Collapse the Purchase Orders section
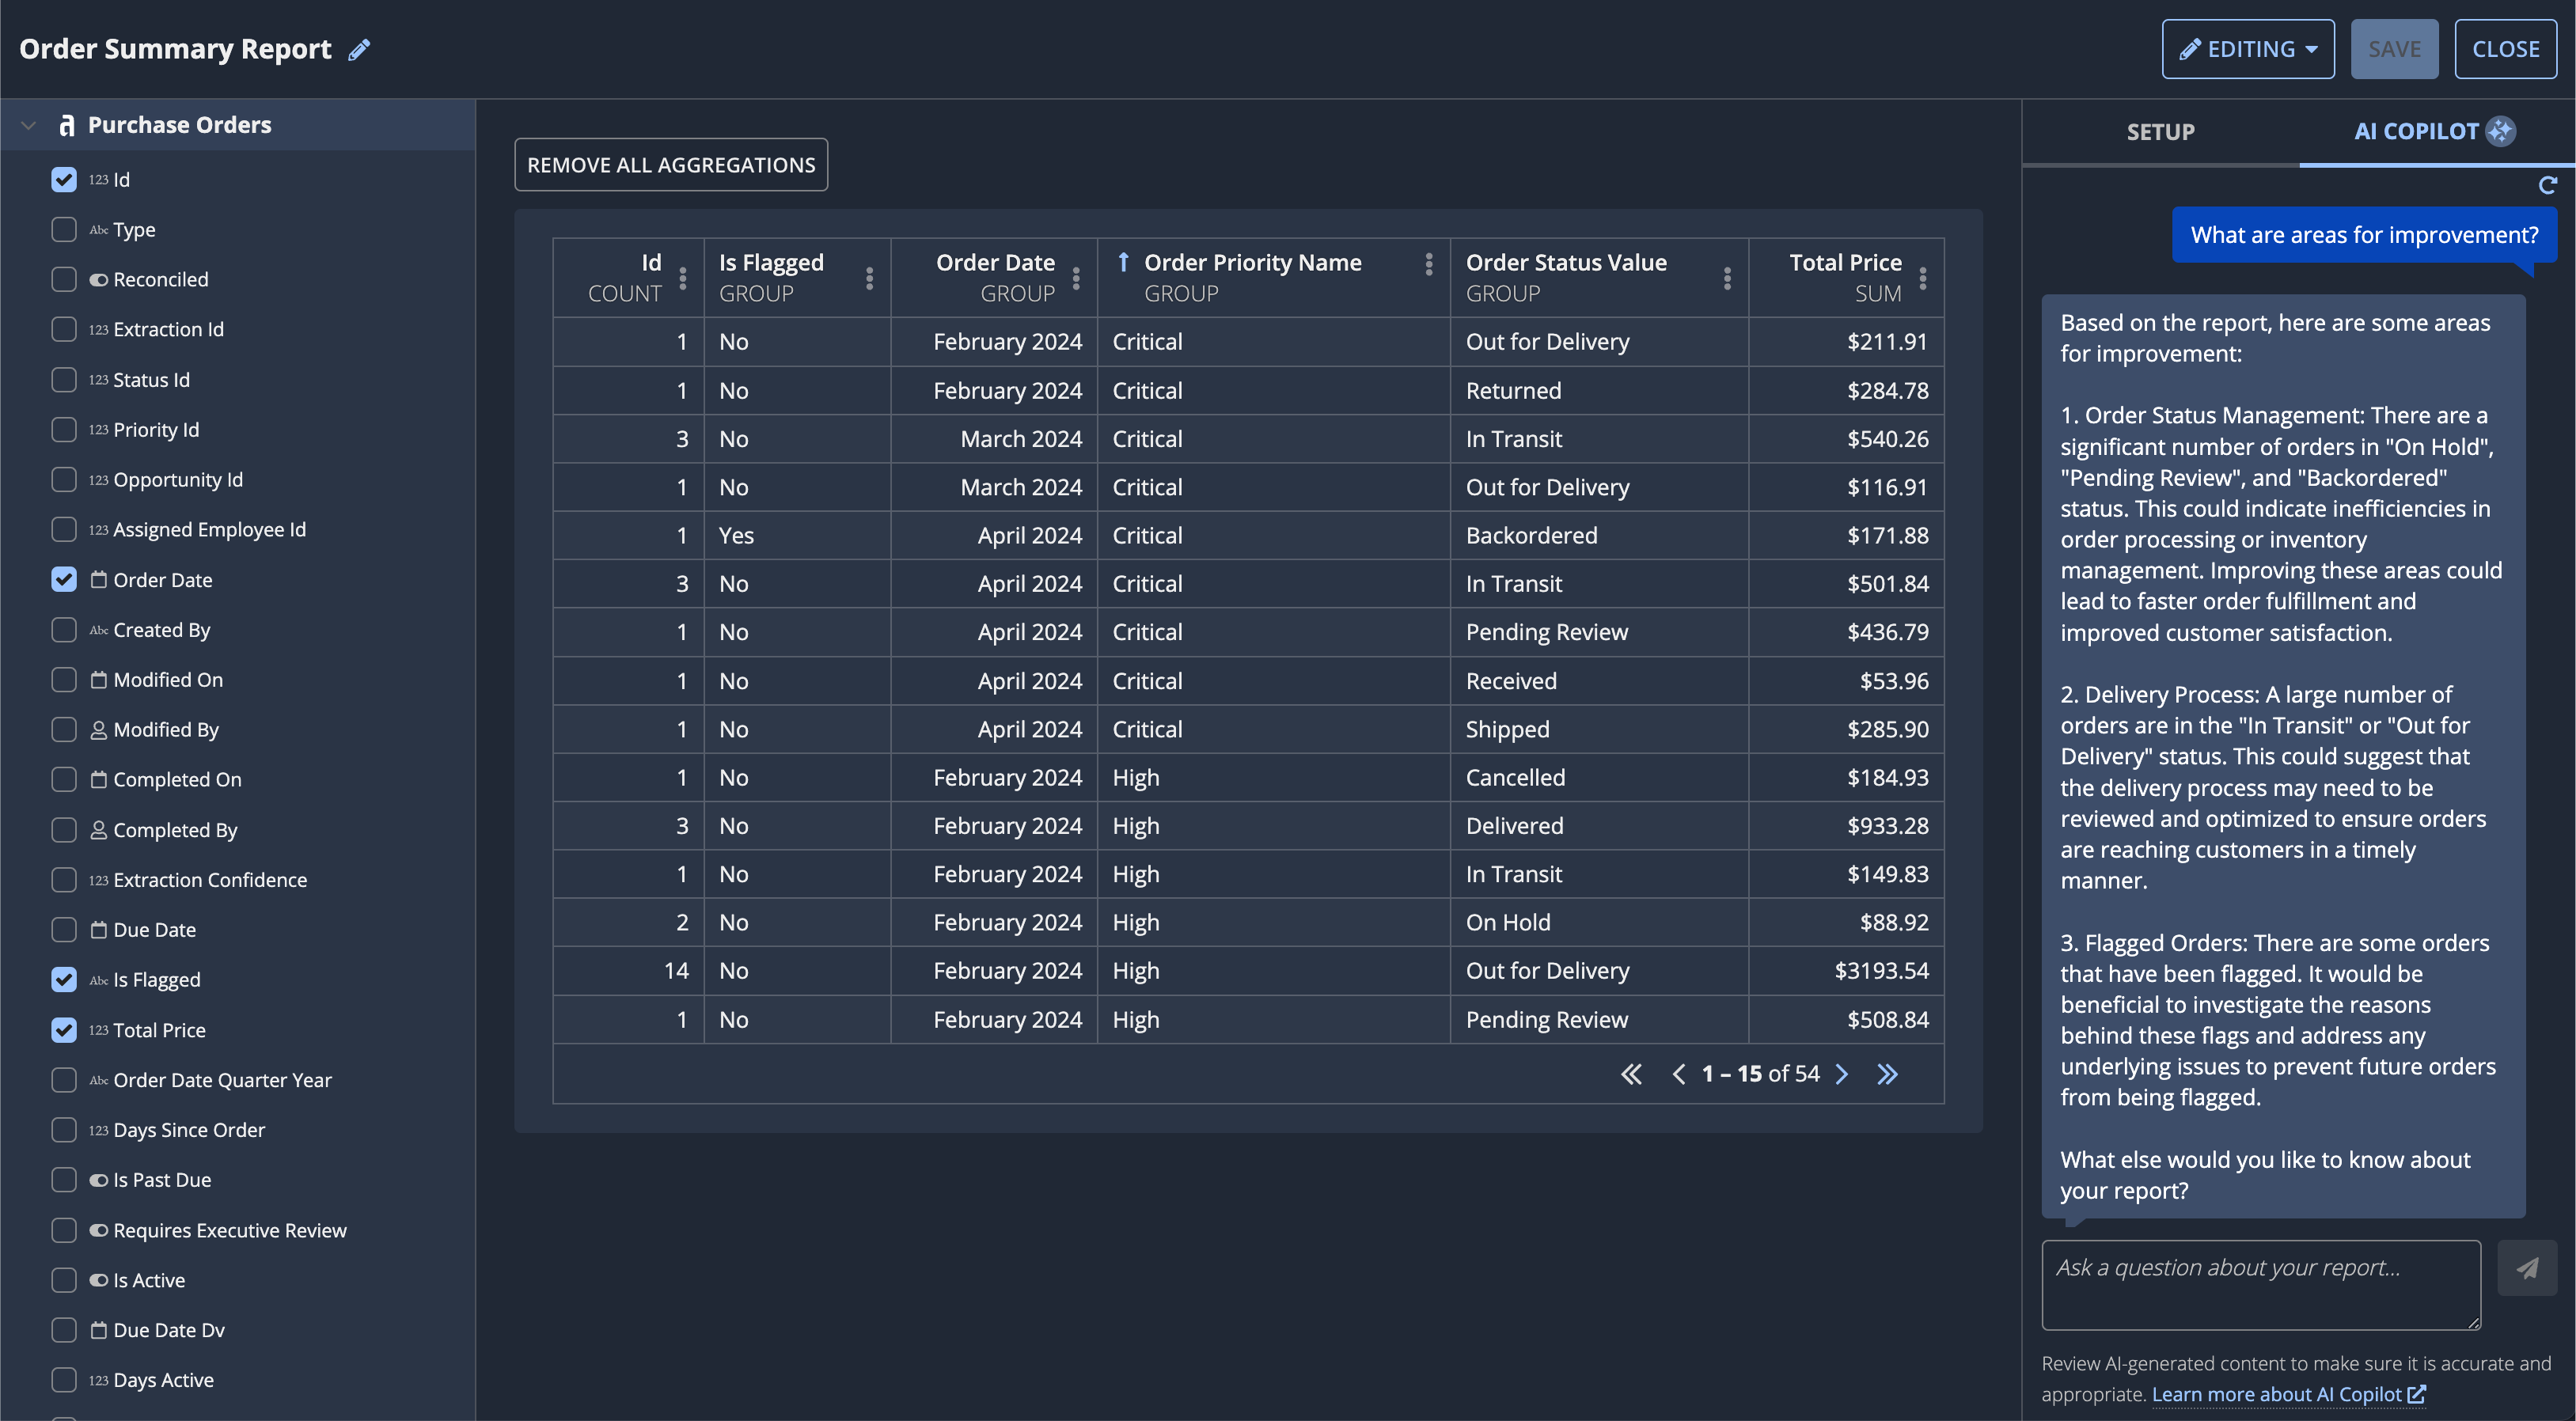The image size is (2576, 1421). tap(29, 125)
